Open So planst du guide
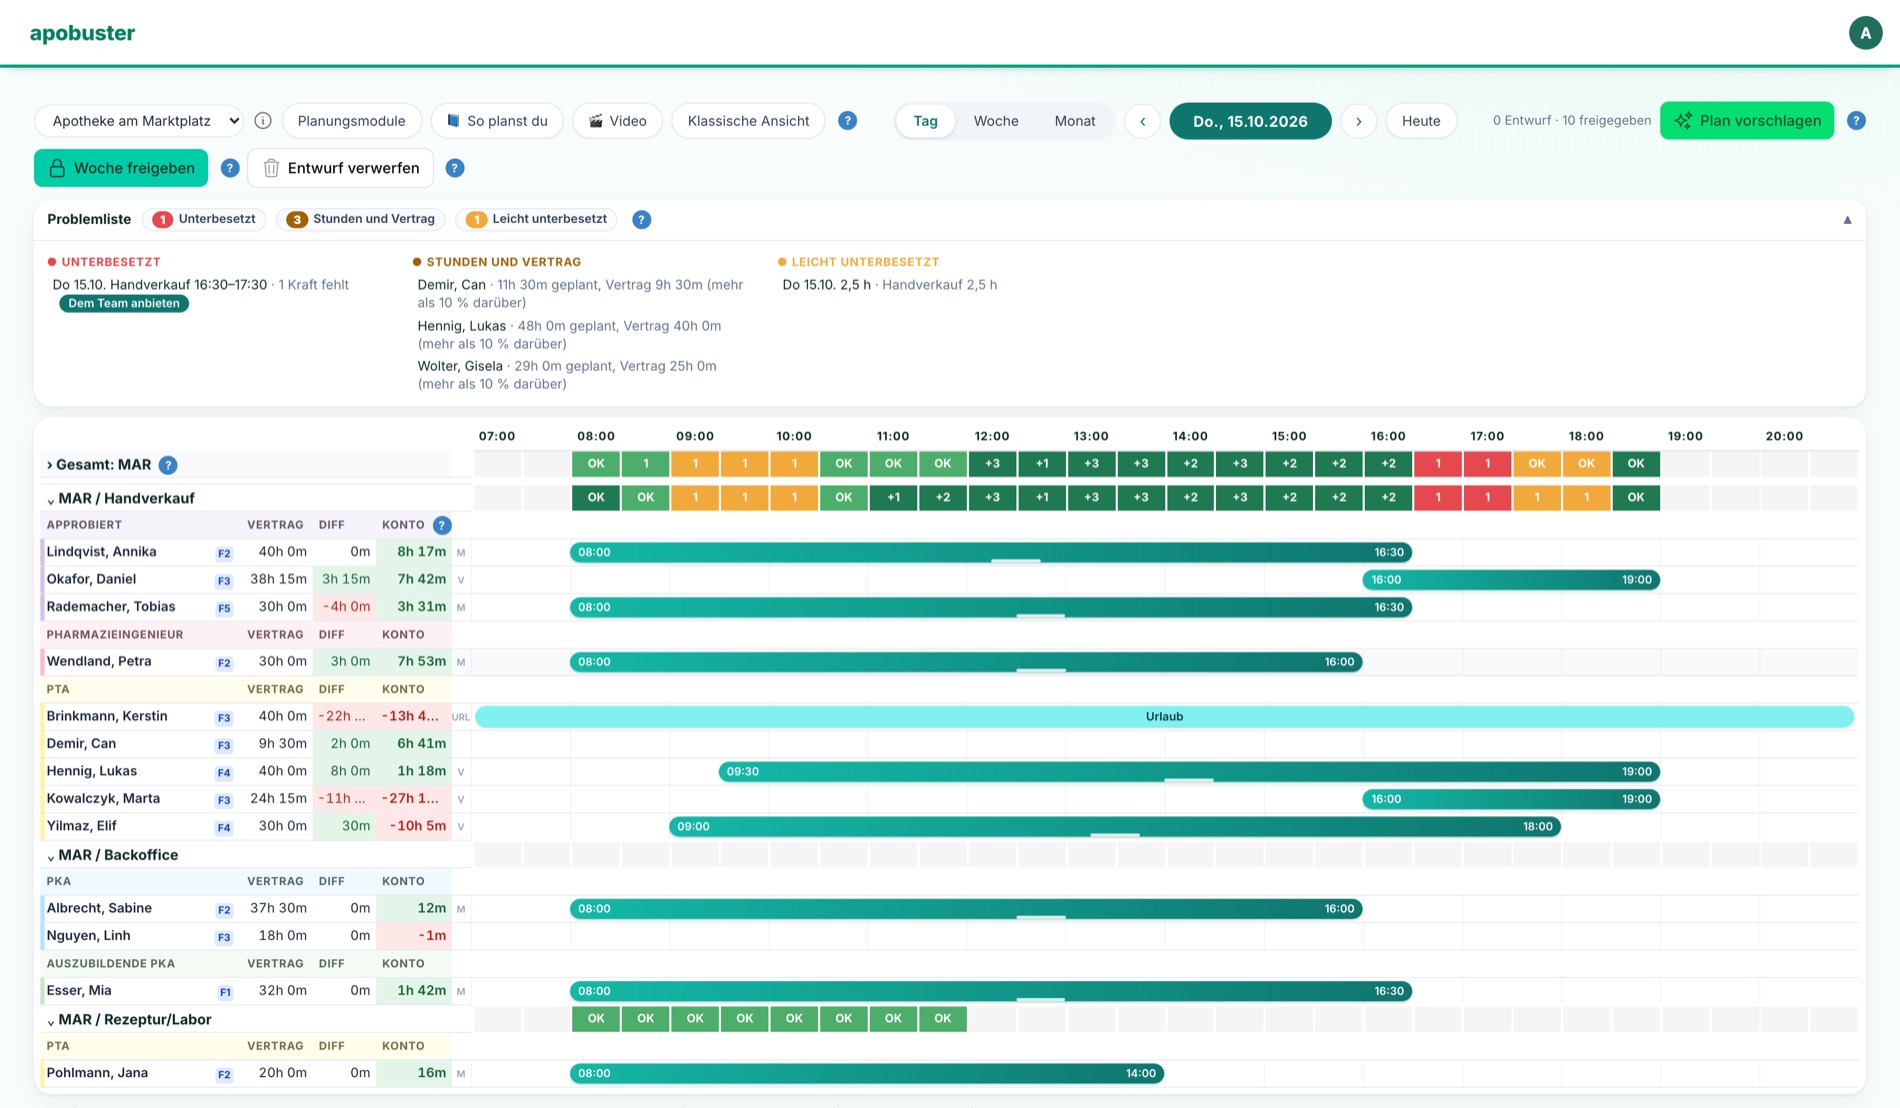The image size is (1900, 1108). (x=497, y=121)
